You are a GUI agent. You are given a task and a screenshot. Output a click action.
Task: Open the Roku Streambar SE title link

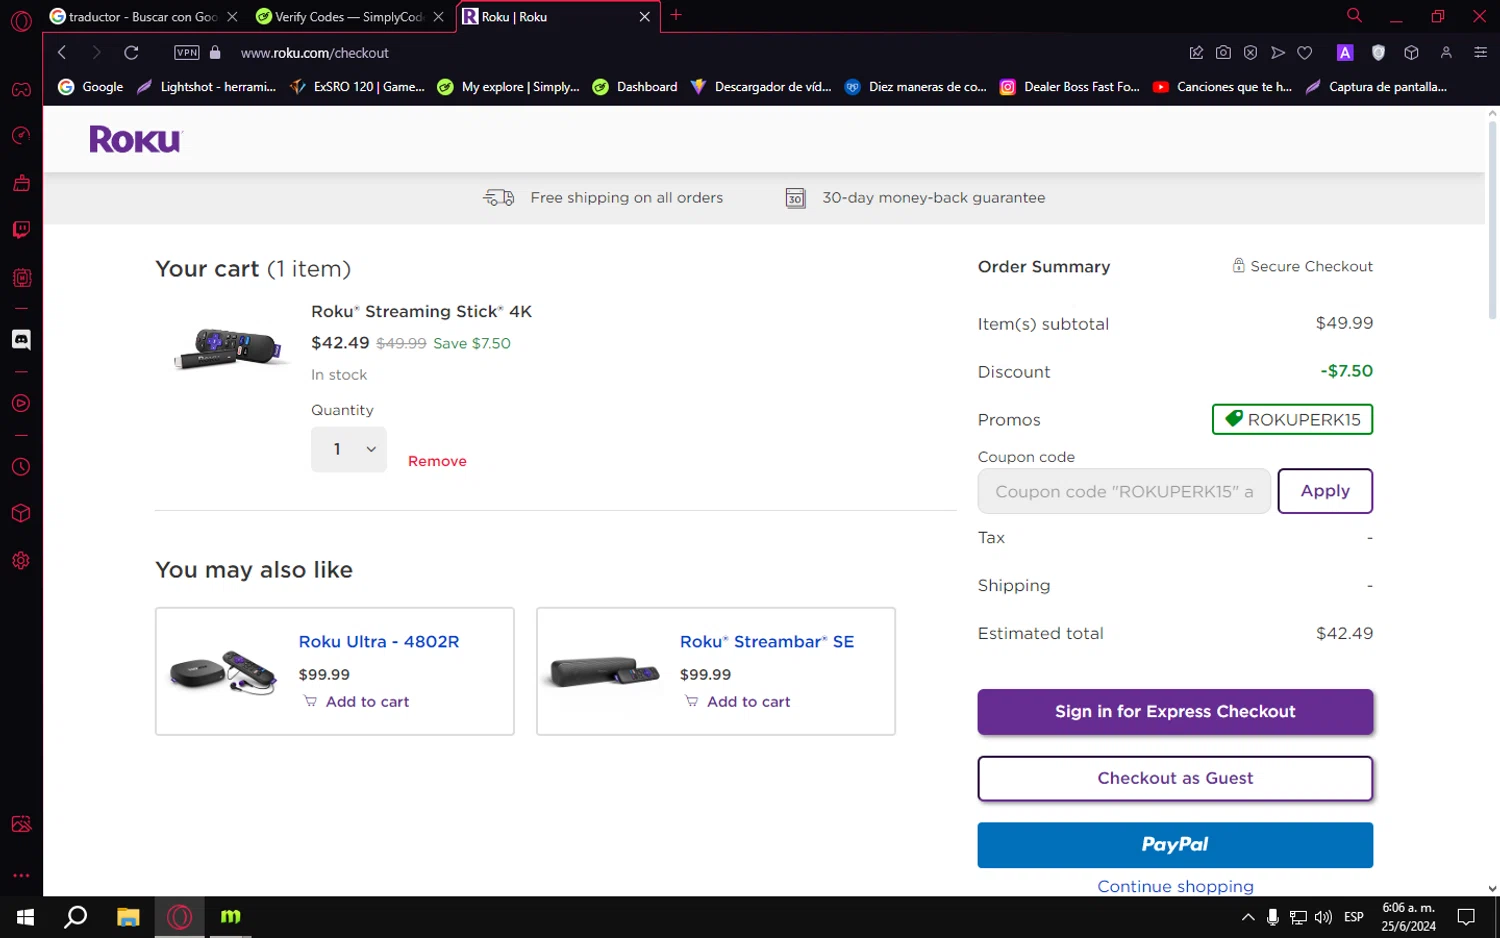(x=767, y=642)
